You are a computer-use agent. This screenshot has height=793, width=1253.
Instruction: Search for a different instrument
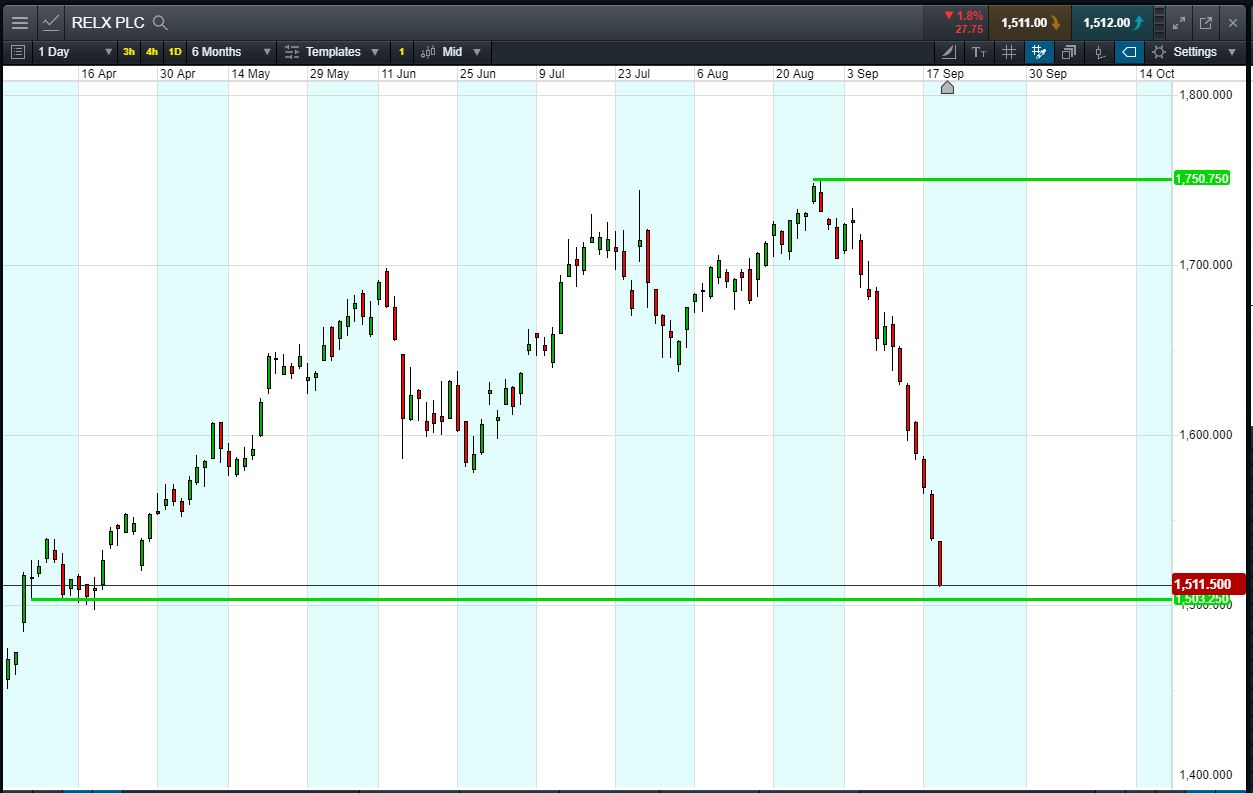click(x=160, y=23)
